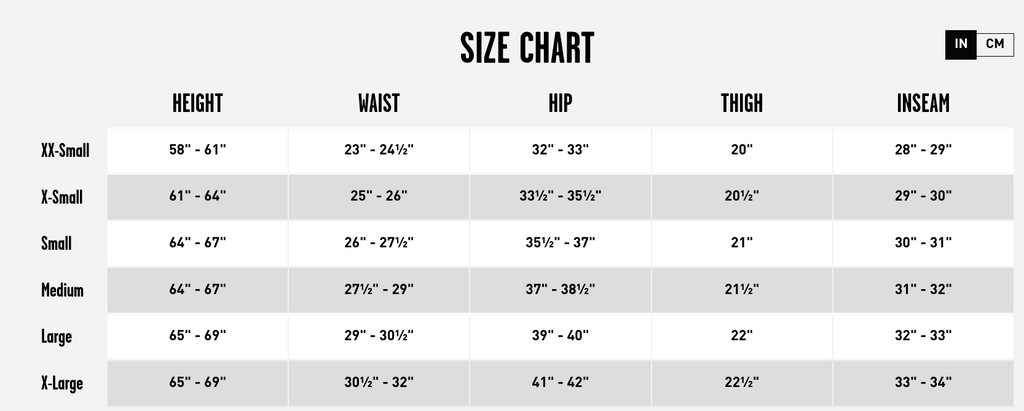Select the Small row label

(x=56, y=243)
